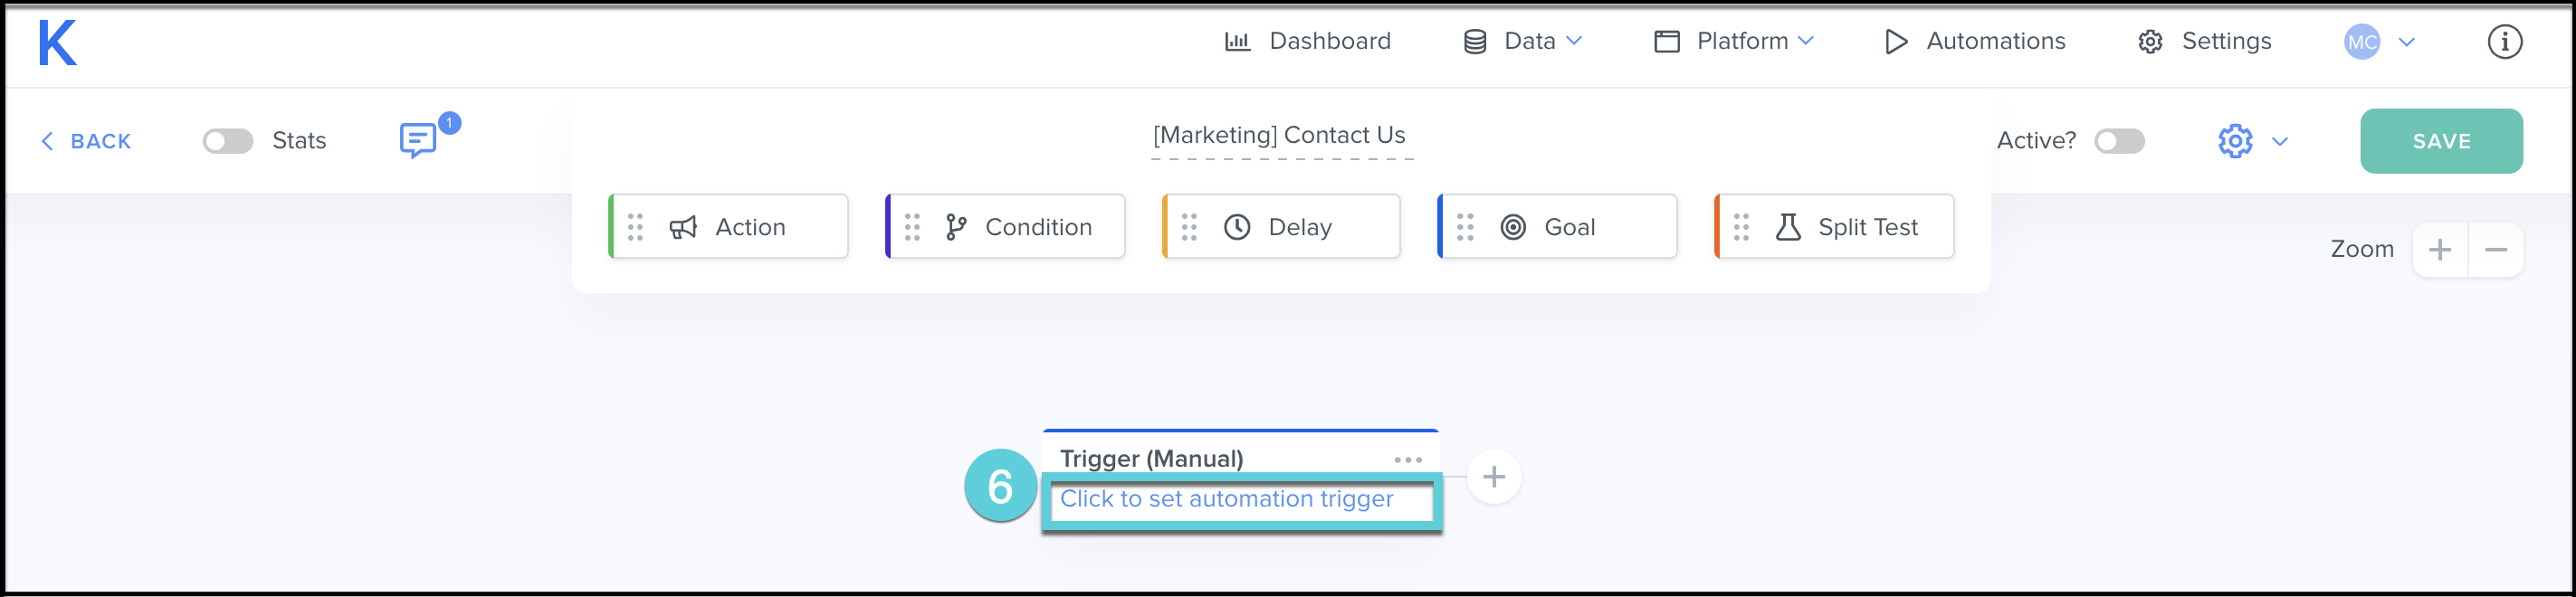Click to set automation trigger link
Screen dimensions: 2576x597
1226,499
